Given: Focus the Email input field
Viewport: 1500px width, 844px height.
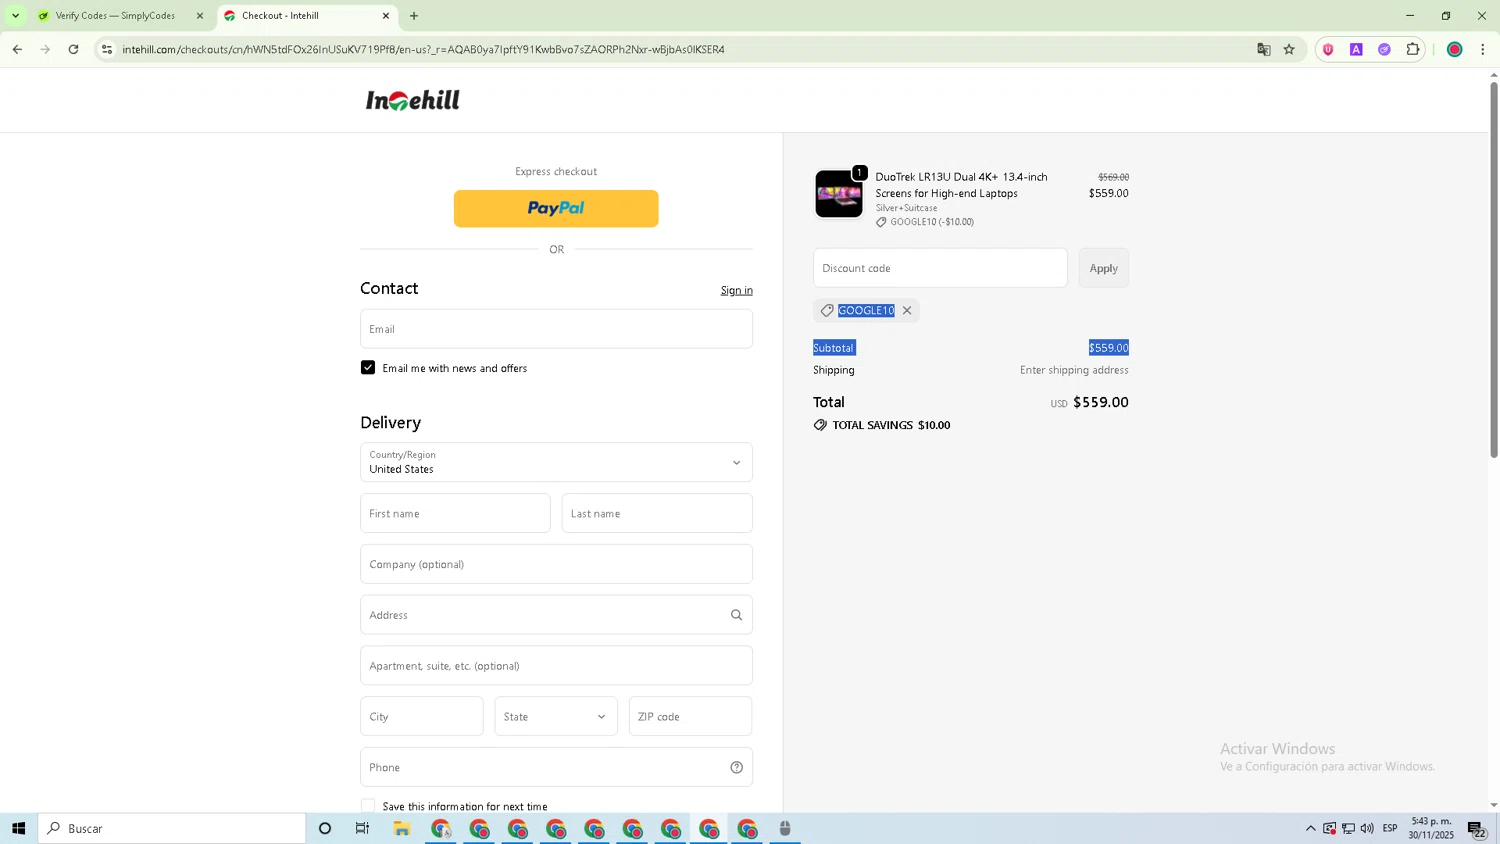Looking at the screenshot, I should coord(556,329).
